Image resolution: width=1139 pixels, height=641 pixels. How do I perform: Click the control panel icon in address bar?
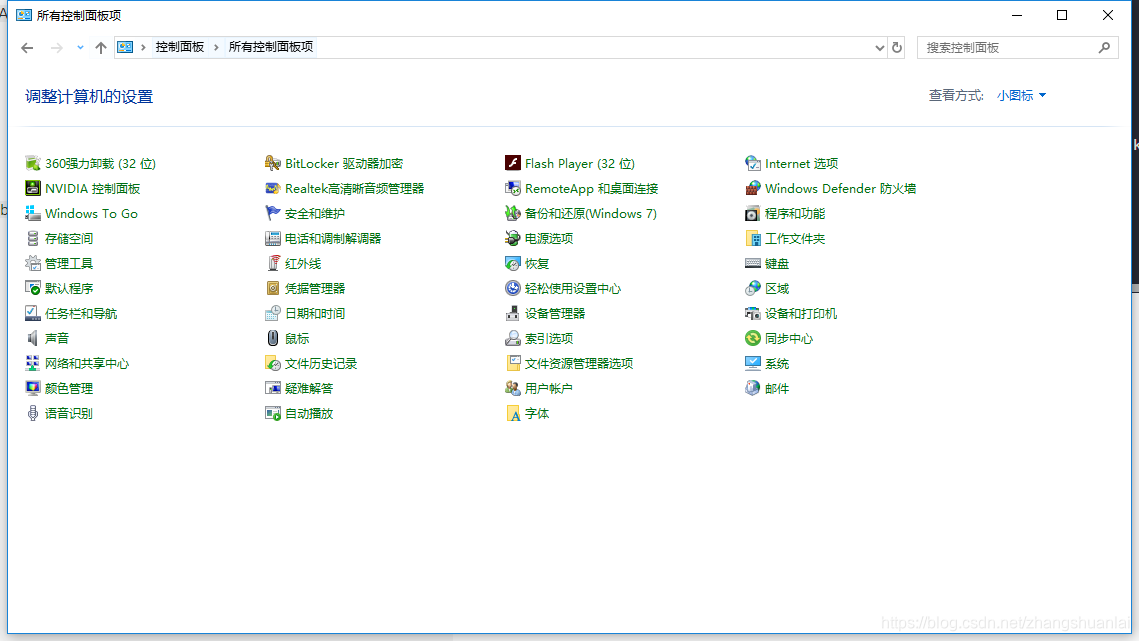tap(126, 47)
